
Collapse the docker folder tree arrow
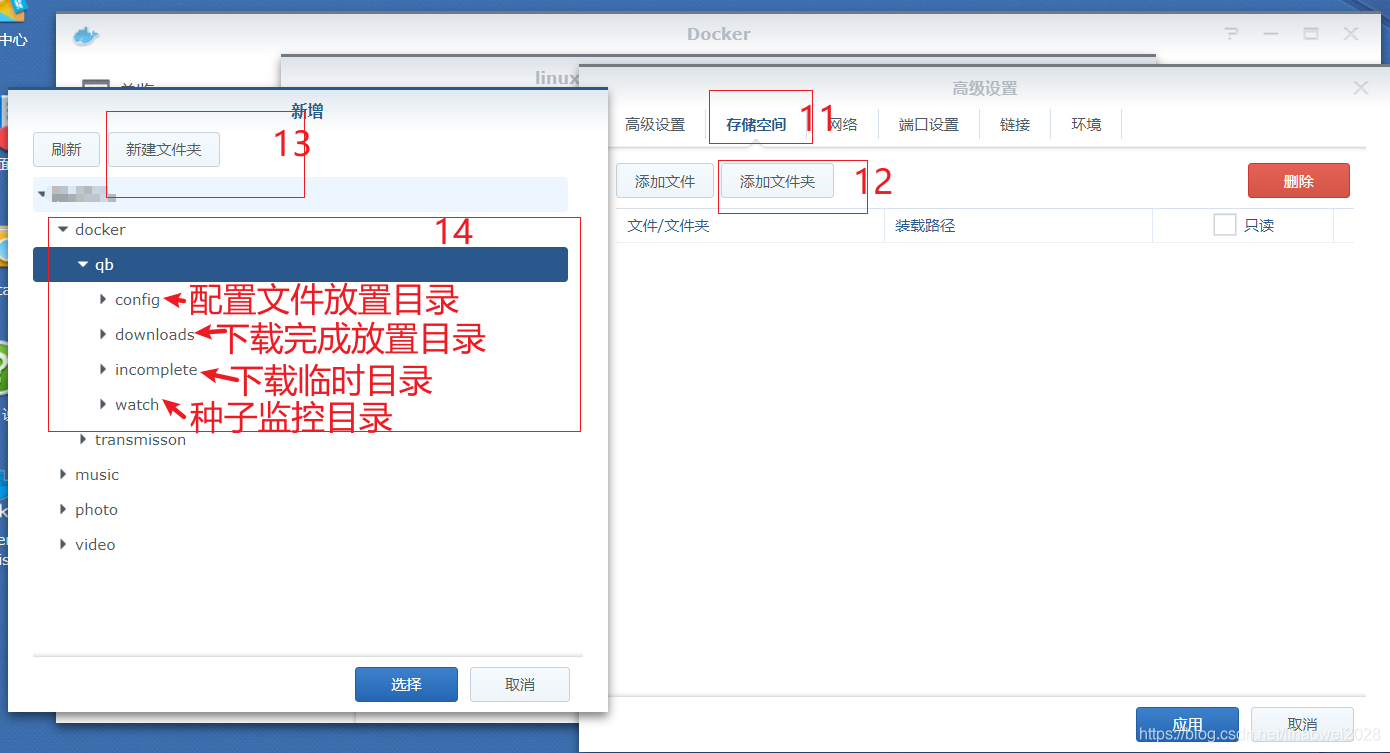point(63,230)
